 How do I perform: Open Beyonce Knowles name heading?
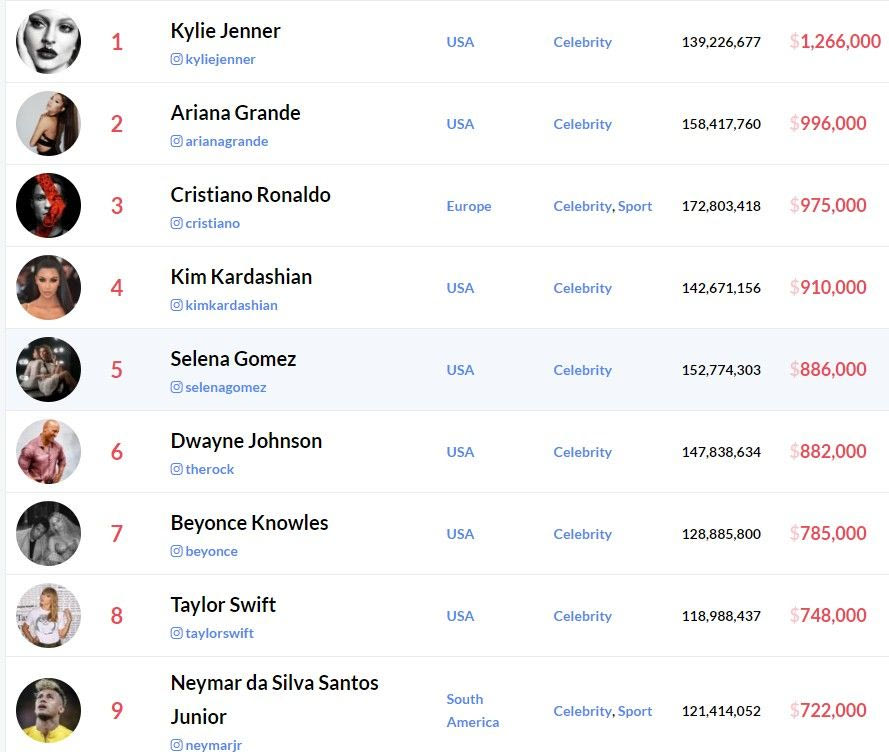249,523
